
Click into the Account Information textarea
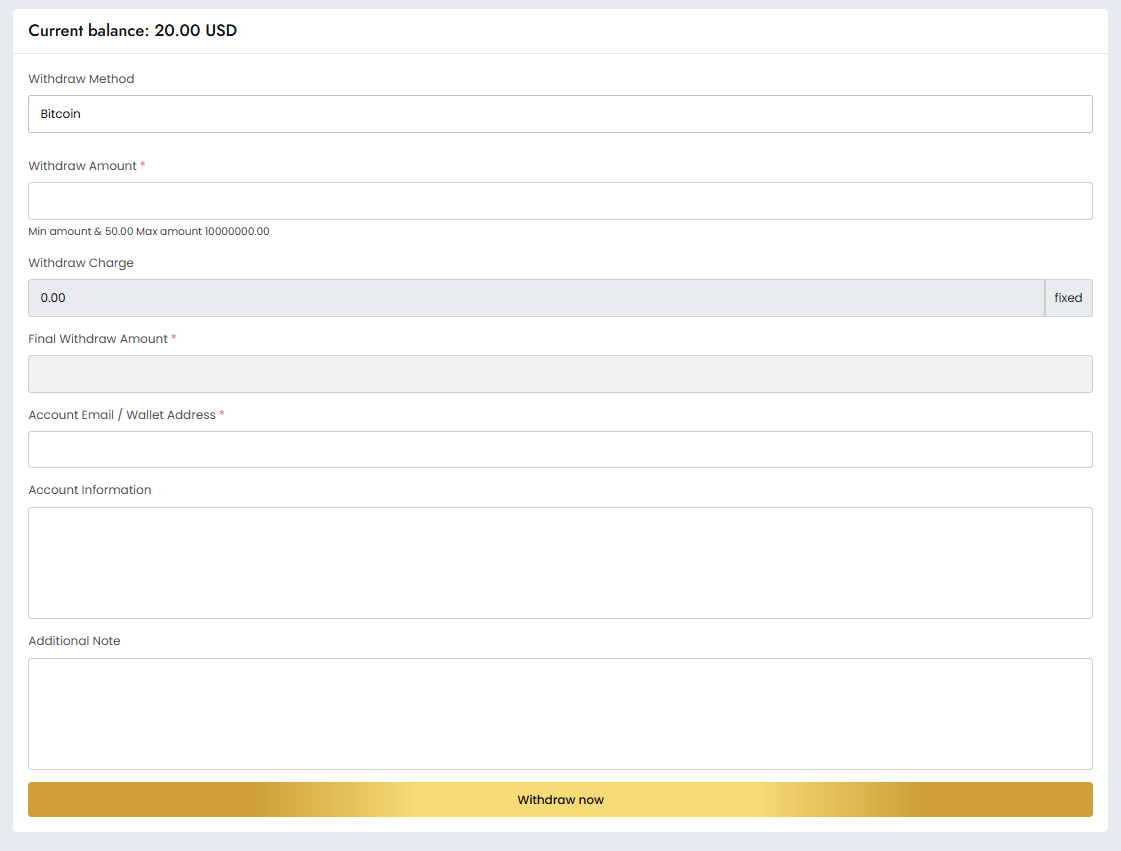coord(560,563)
